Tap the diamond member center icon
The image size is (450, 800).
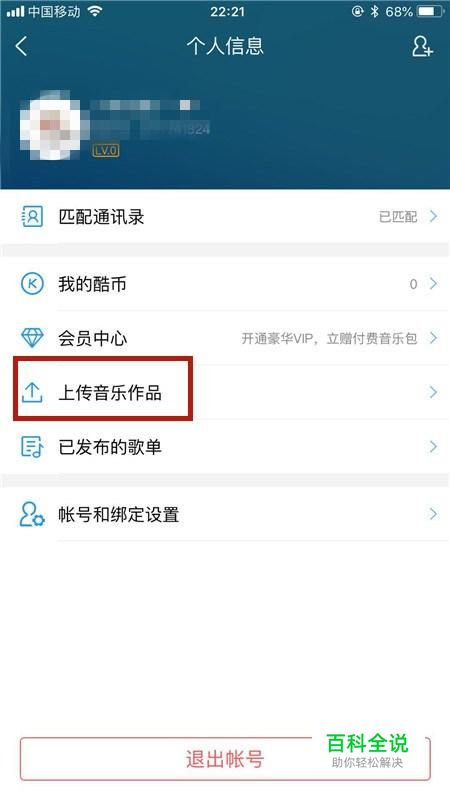pos(32,338)
